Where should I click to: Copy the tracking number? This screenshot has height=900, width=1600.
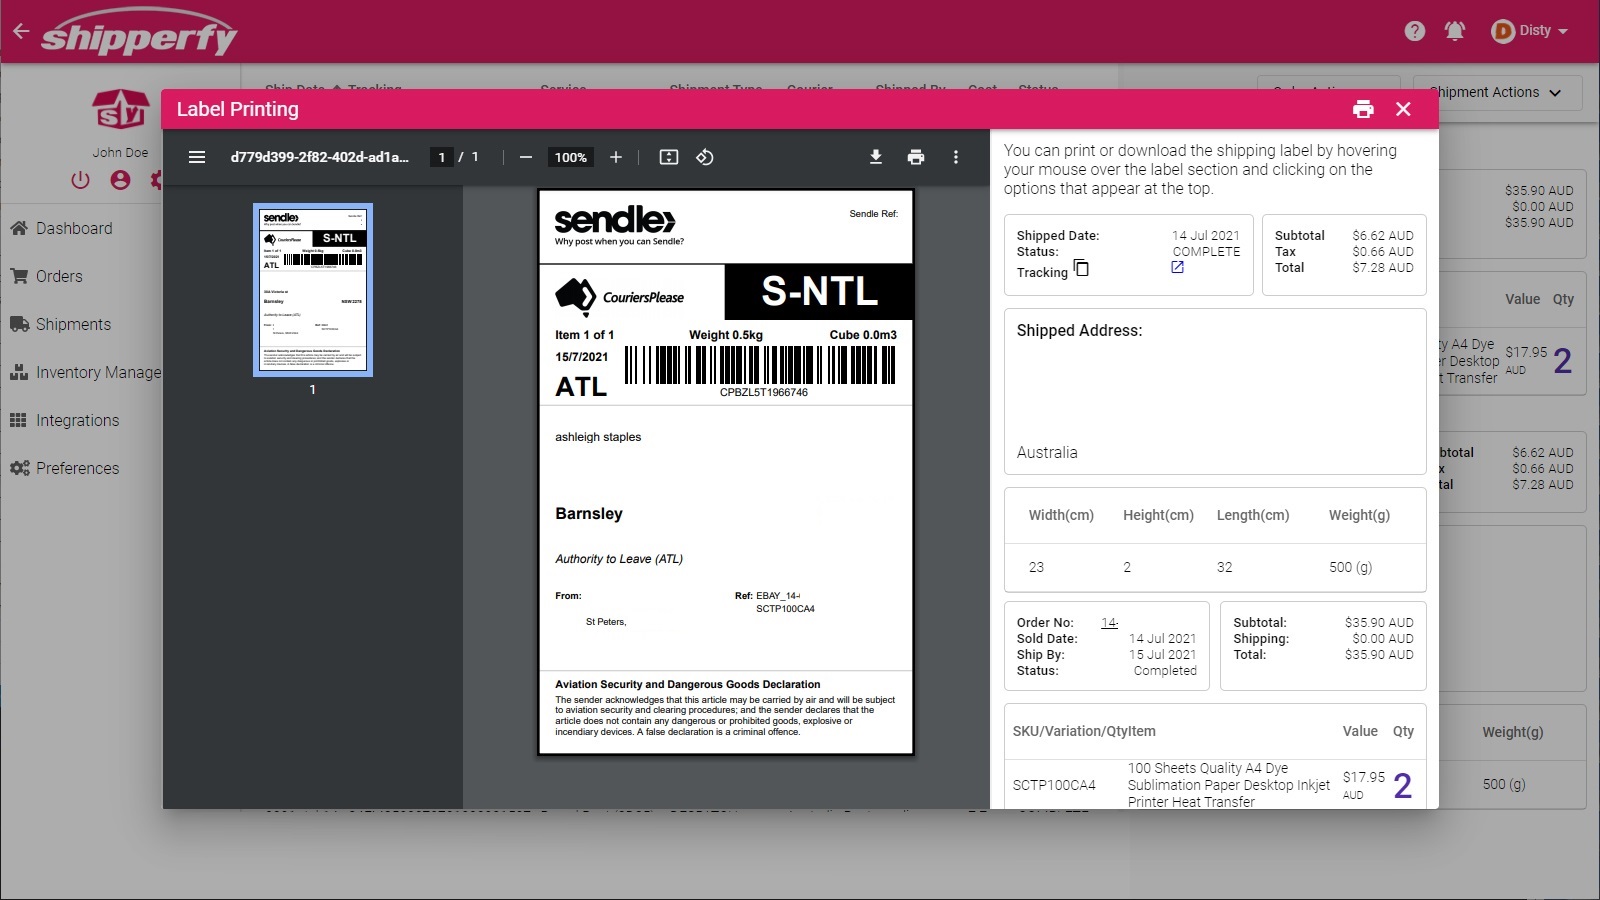(x=1081, y=268)
